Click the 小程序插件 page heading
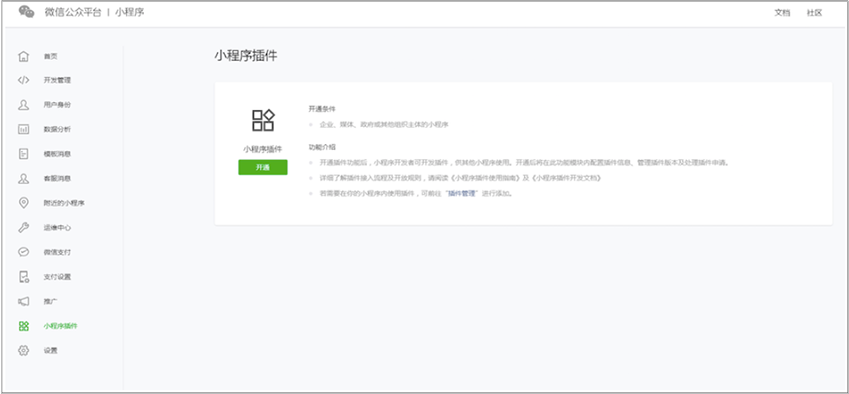Image resolution: width=849 pixels, height=394 pixels. 246,56
